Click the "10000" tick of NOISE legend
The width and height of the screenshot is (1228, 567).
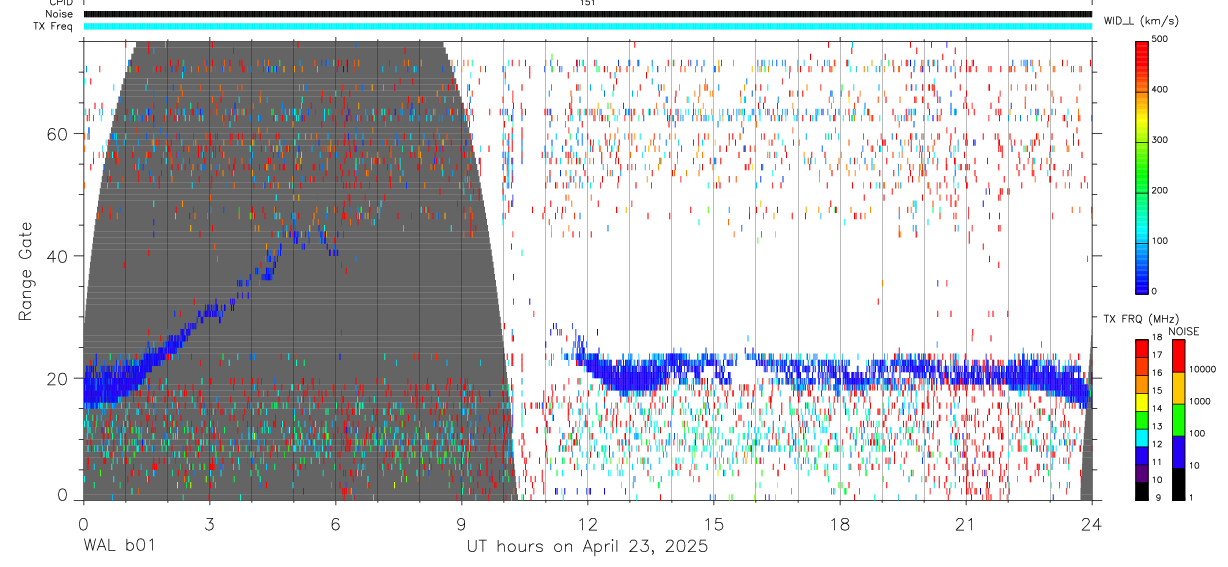[1203, 369]
